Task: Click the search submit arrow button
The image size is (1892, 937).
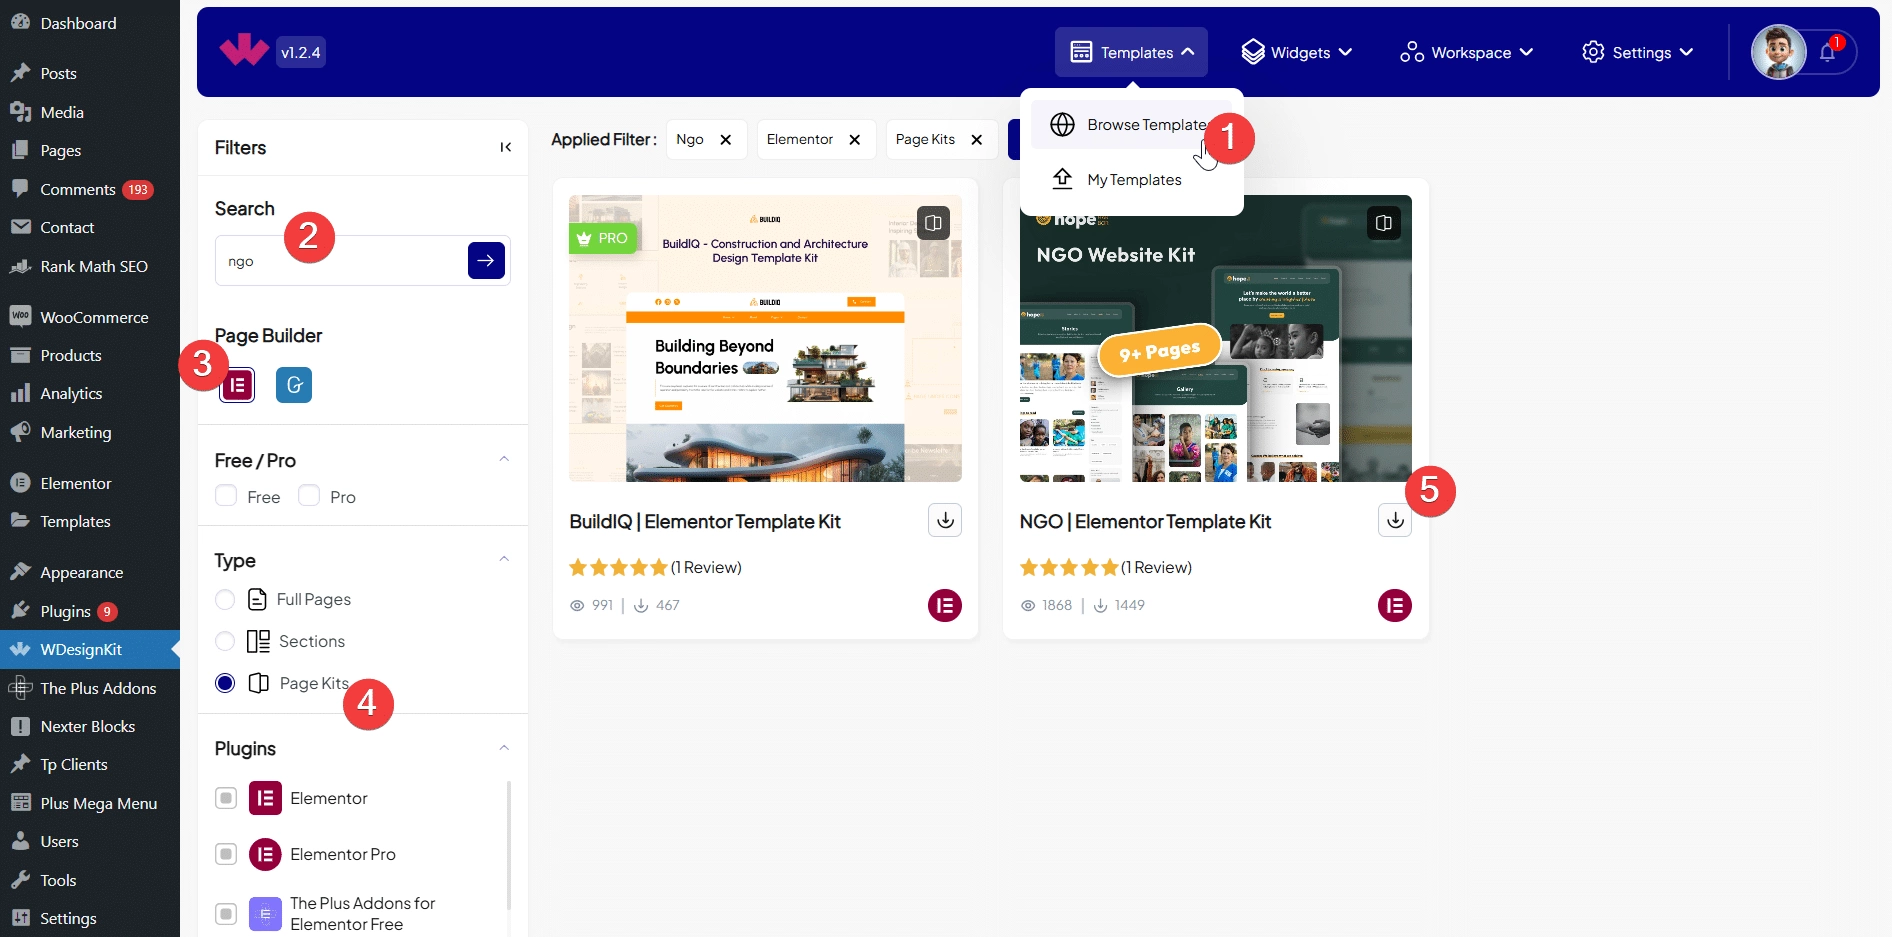Action: pyautogui.click(x=486, y=261)
